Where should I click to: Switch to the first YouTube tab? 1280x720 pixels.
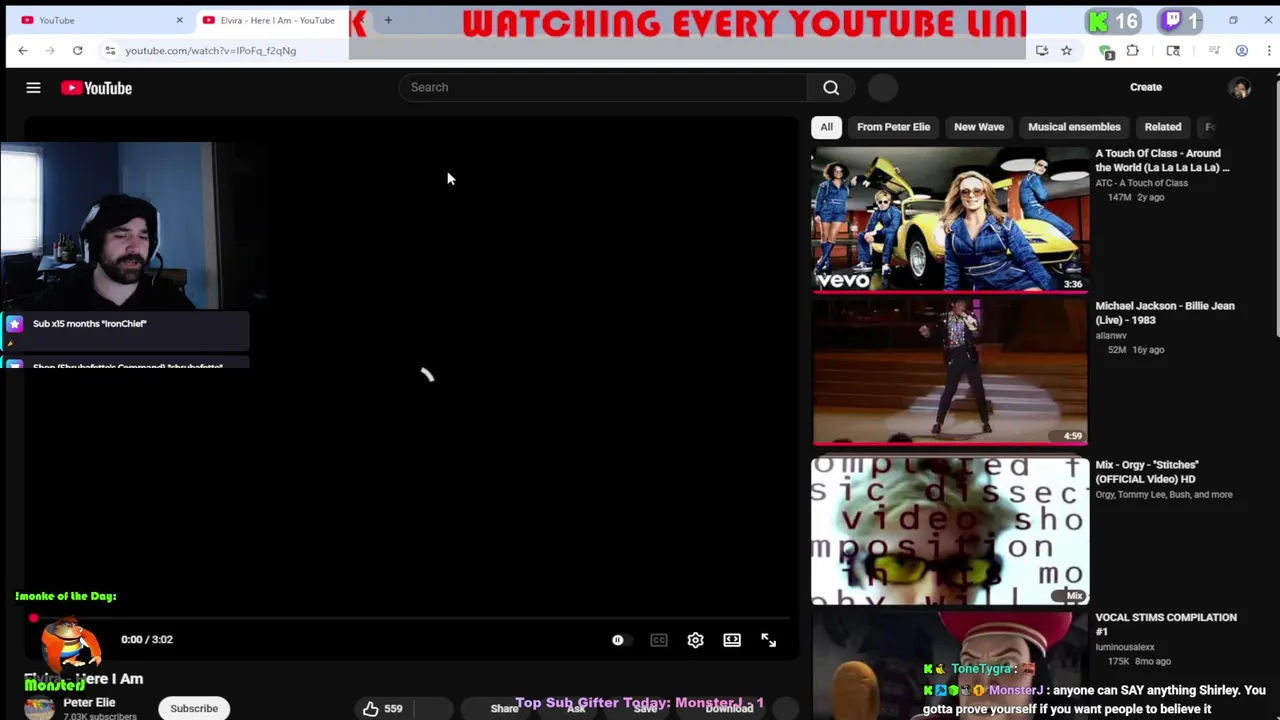tap(100, 20)
